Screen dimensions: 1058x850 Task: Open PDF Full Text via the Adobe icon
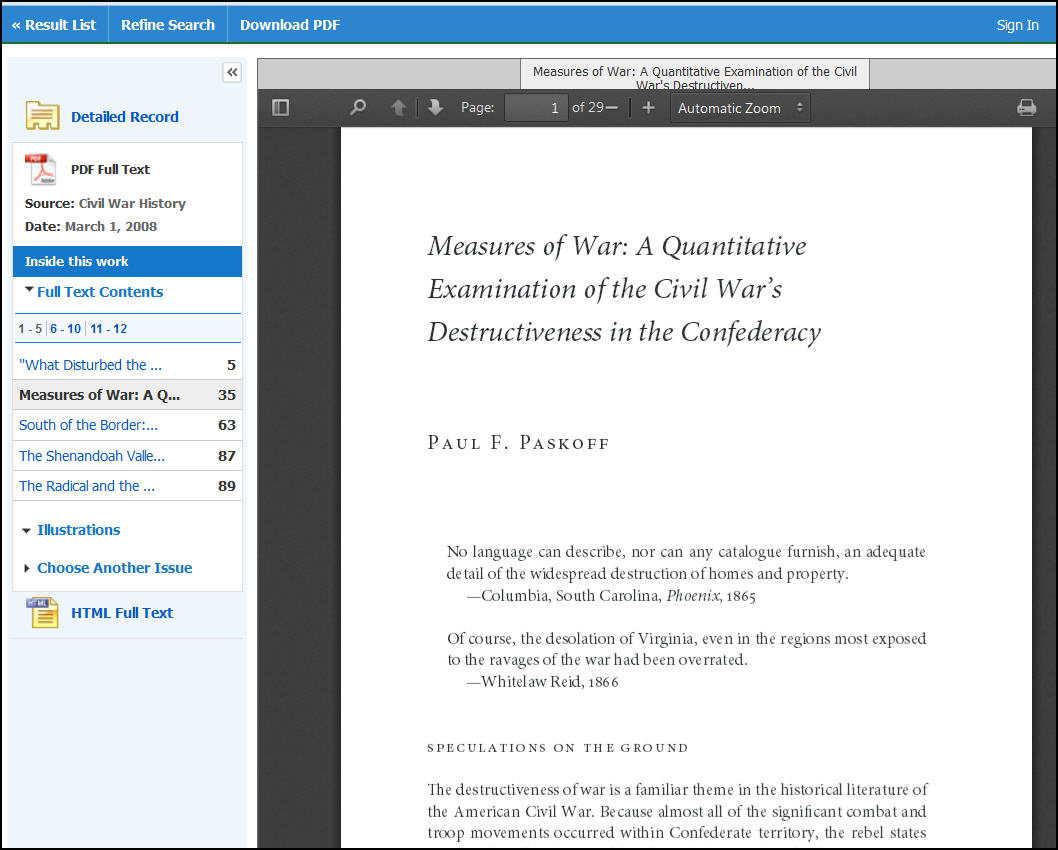coord(42,169)
